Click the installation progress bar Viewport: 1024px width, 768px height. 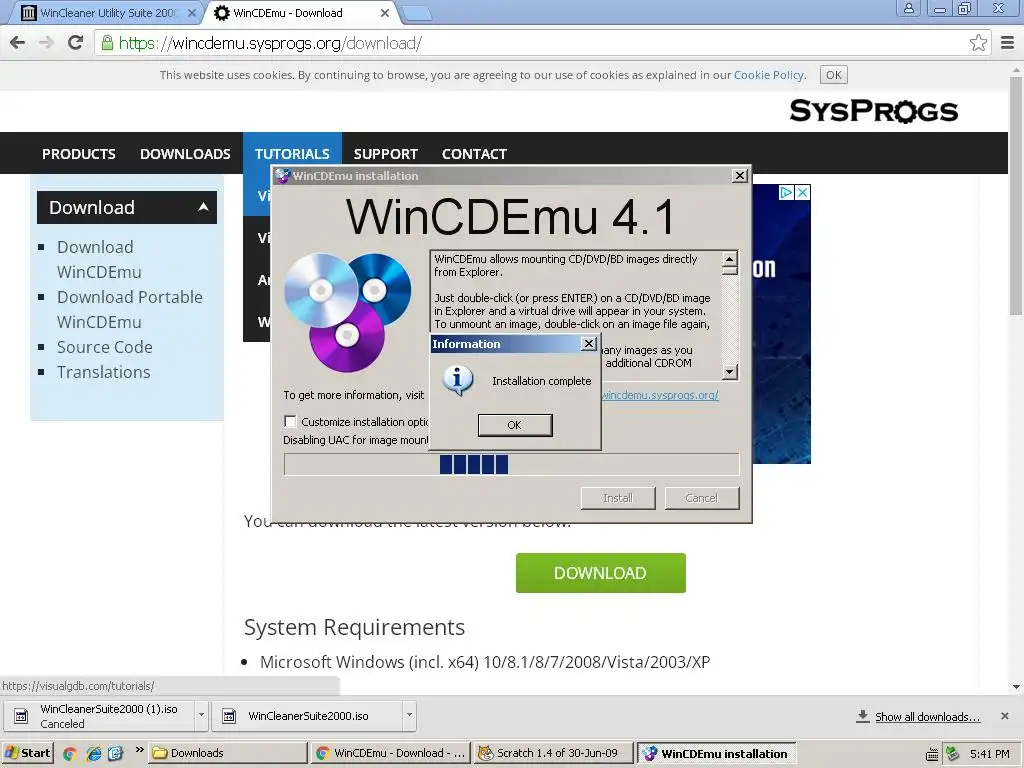511,464
